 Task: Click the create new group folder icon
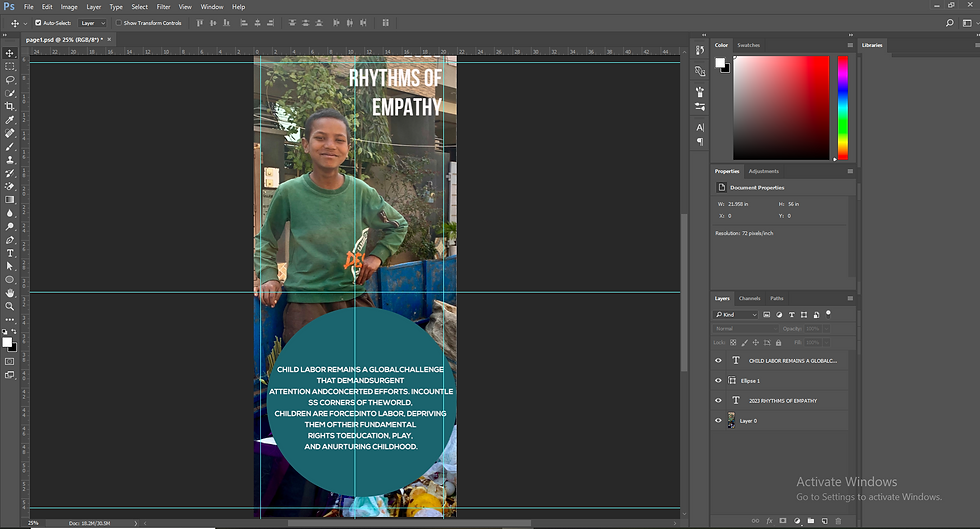point(811,520)
